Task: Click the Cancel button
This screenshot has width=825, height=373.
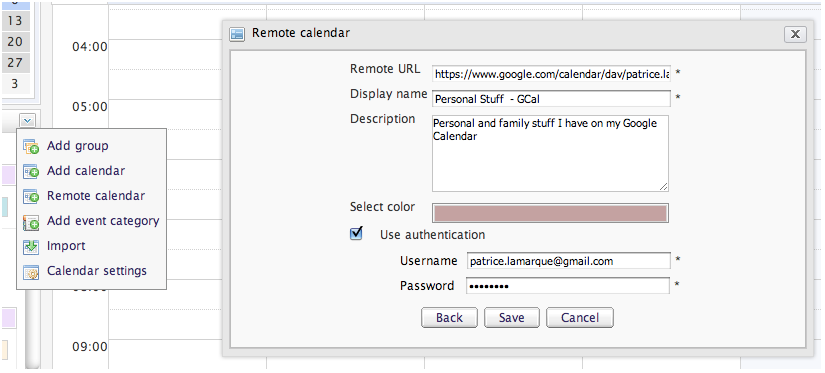Action: 580,318
